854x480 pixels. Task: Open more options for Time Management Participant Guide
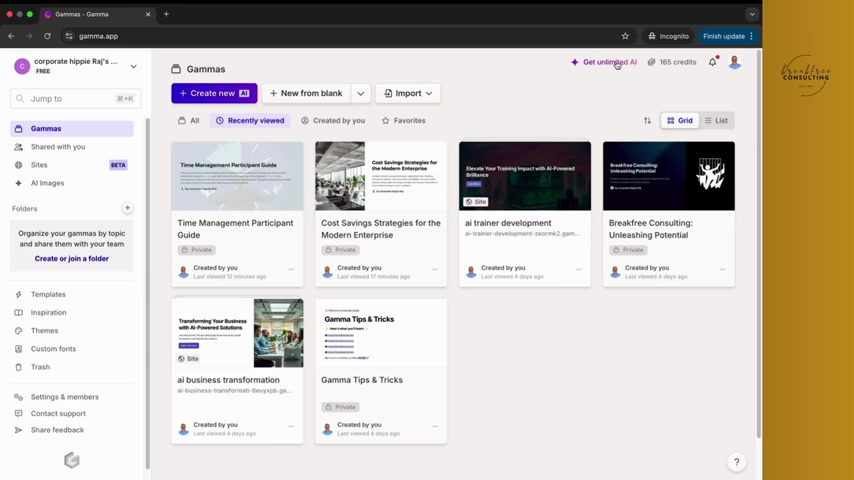pos(291,269)
